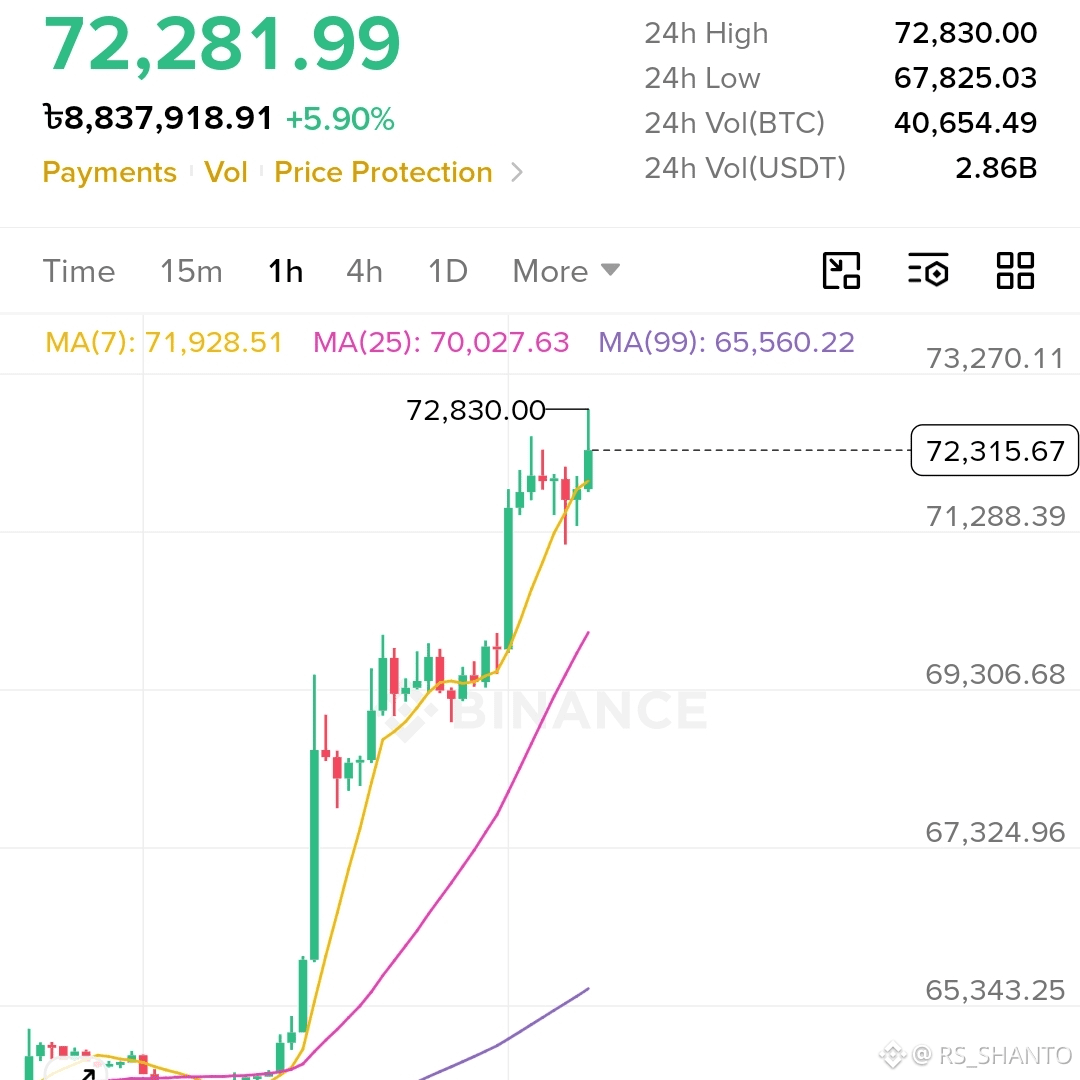Image resolution: width=1080 pixels, height=1080 pixels.
Task: Tap the 24h Low value 67,825.03
Action: point(965,78)
